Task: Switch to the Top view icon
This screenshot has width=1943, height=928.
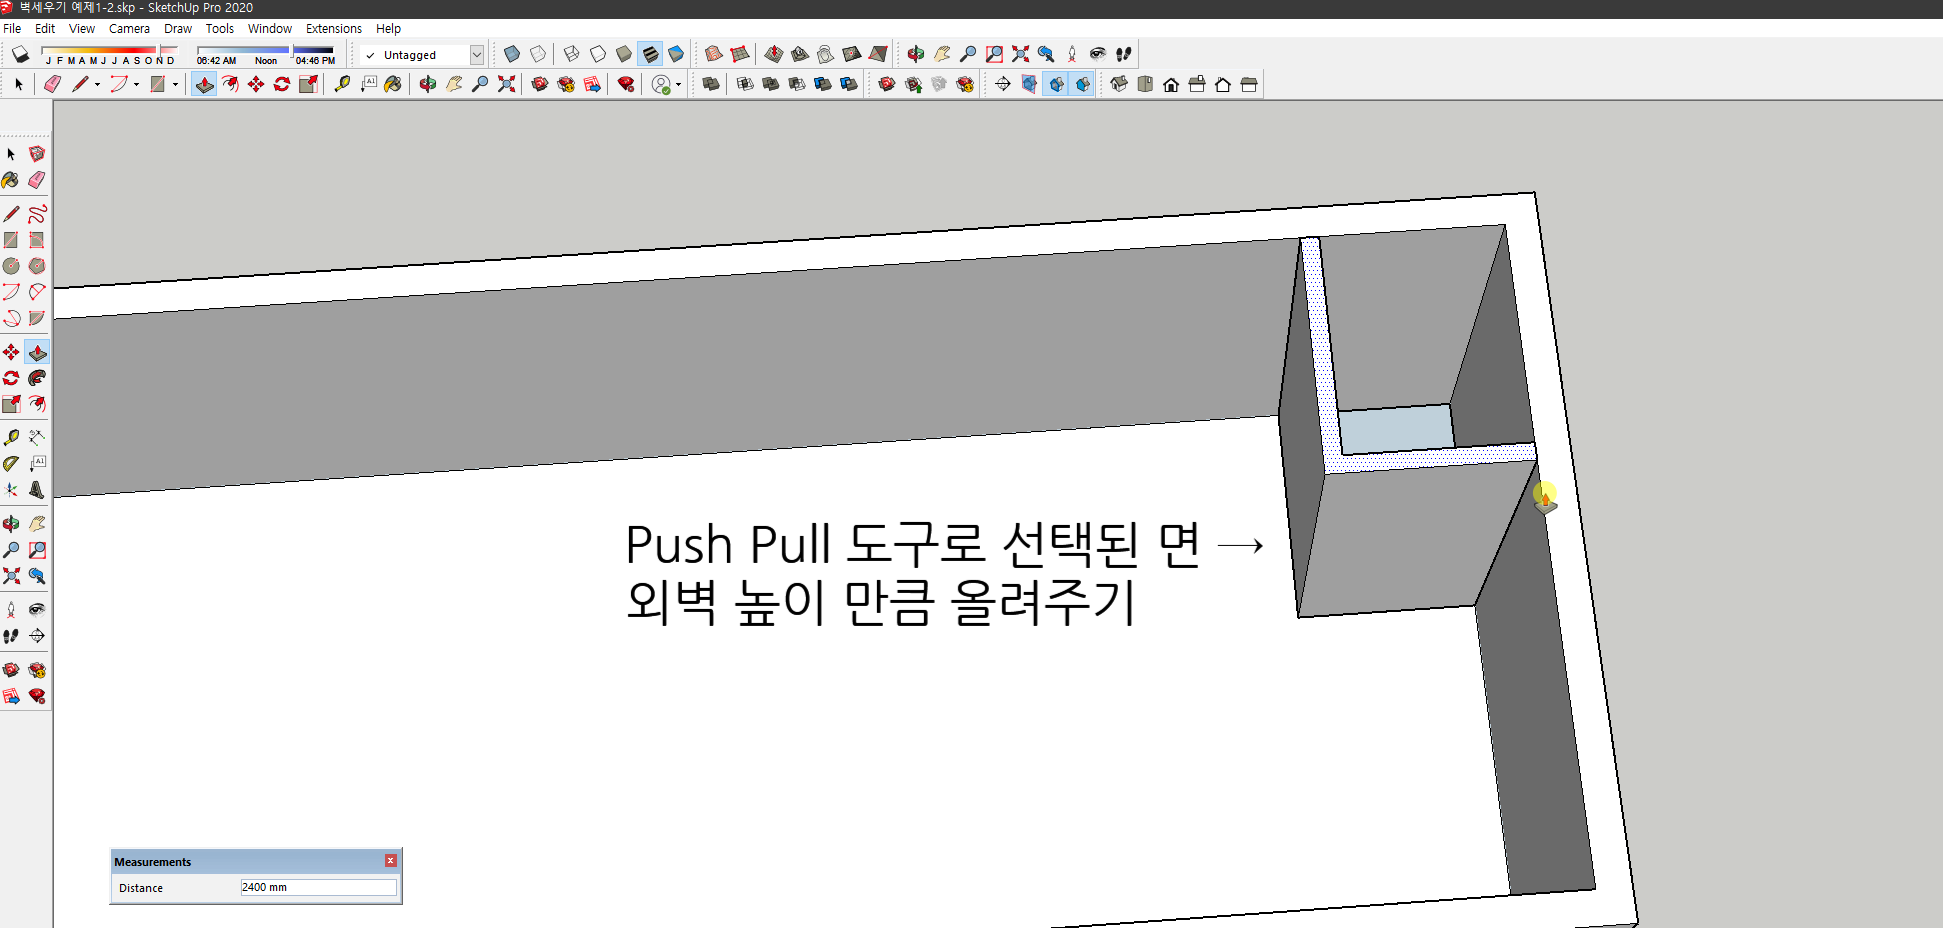Action: point(1145,84)
